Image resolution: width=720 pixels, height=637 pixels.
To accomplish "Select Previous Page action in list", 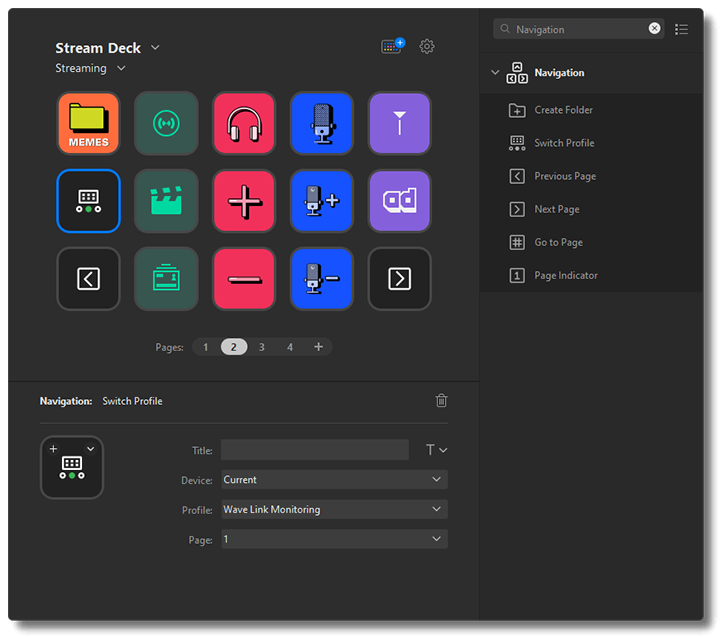I will coord(591,176).
